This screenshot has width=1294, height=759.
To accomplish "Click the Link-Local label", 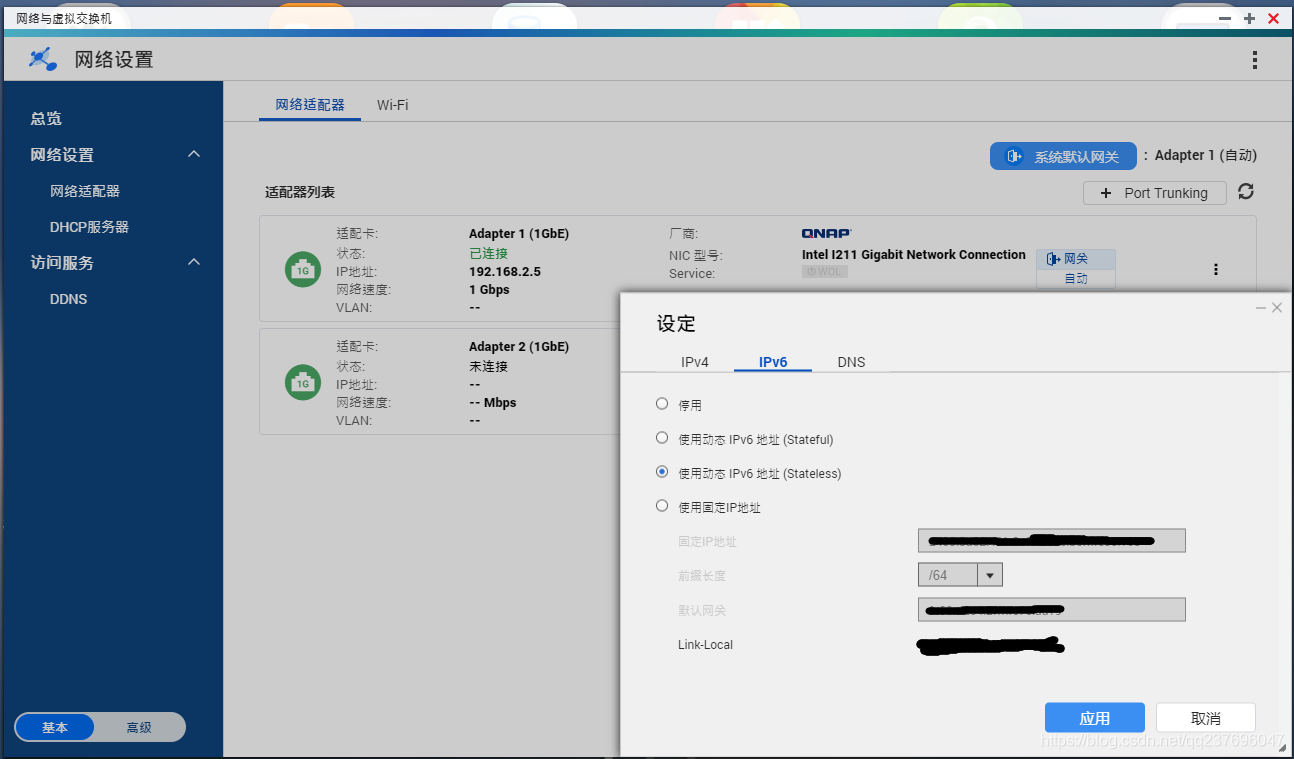I will tap(705, 645).
